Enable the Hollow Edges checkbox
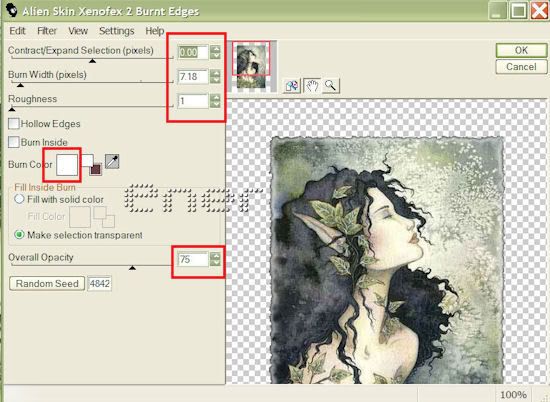 click(14, 123)
